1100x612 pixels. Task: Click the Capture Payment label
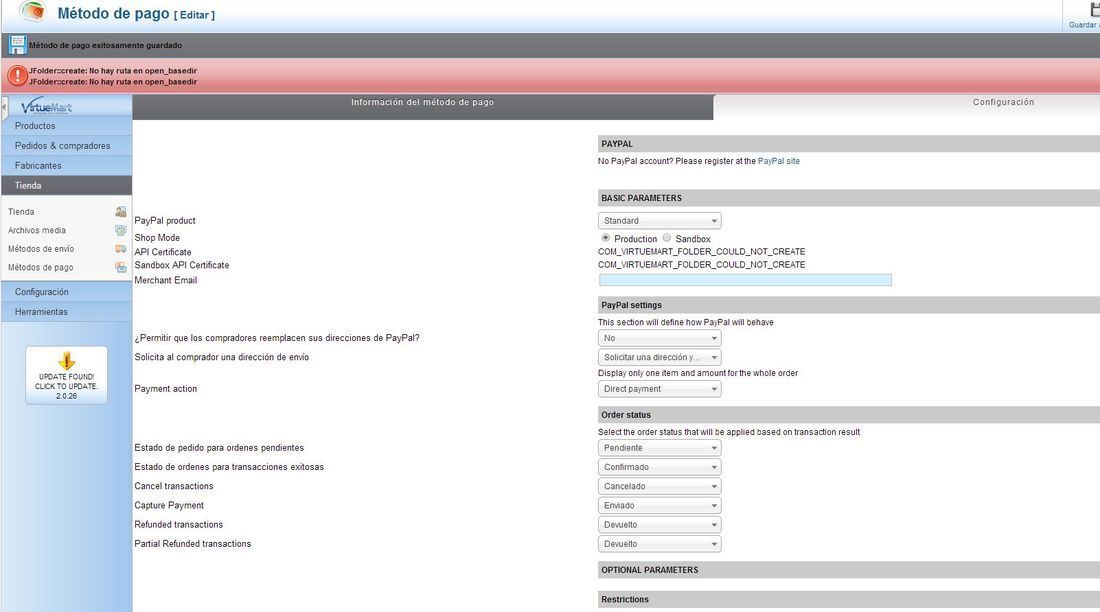[169, 505]
